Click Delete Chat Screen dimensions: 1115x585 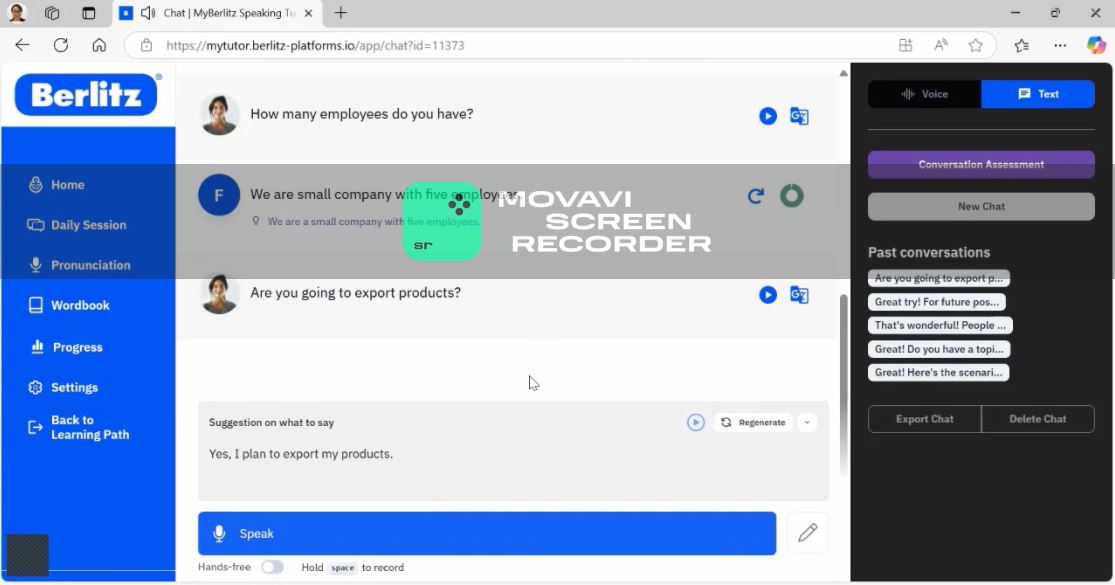coord(1038,419)
